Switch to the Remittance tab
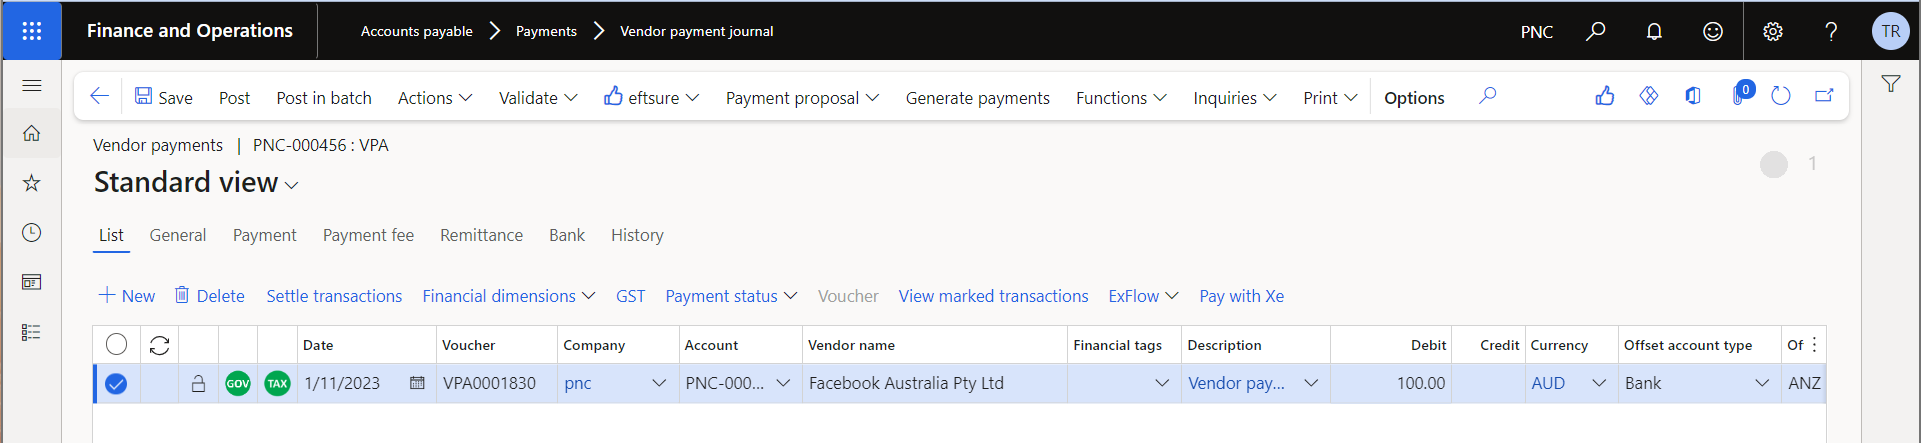 pyautogui.click(x=481, y=235)
